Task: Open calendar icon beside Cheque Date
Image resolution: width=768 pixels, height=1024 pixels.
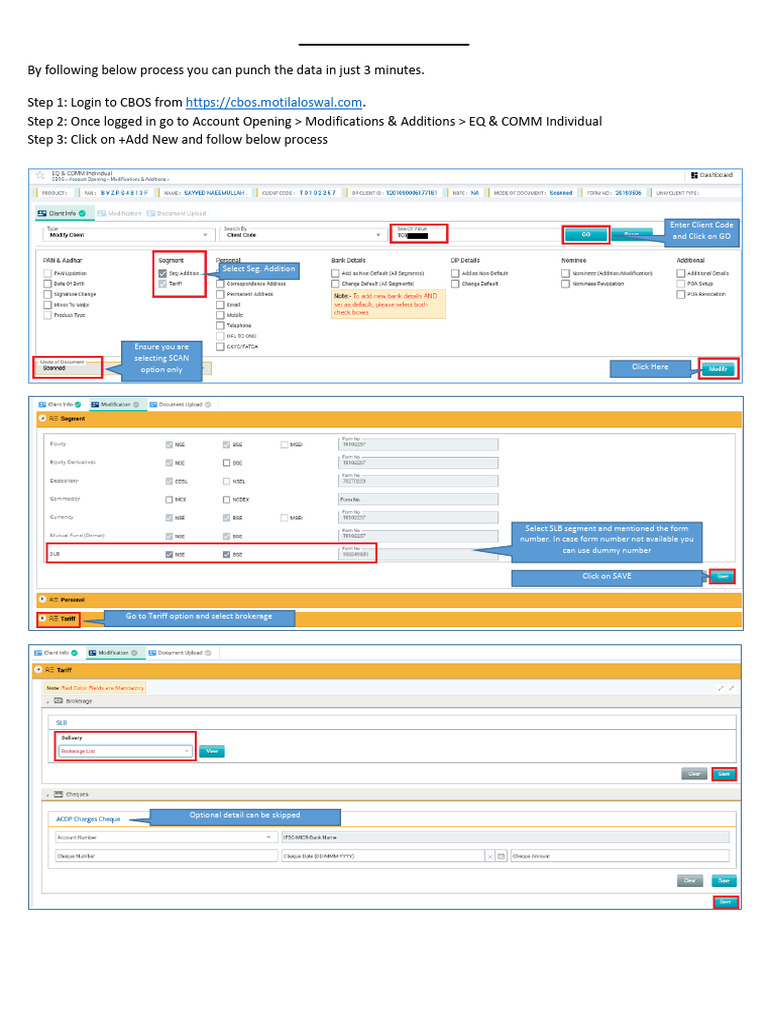Action: tap(502, 856)
